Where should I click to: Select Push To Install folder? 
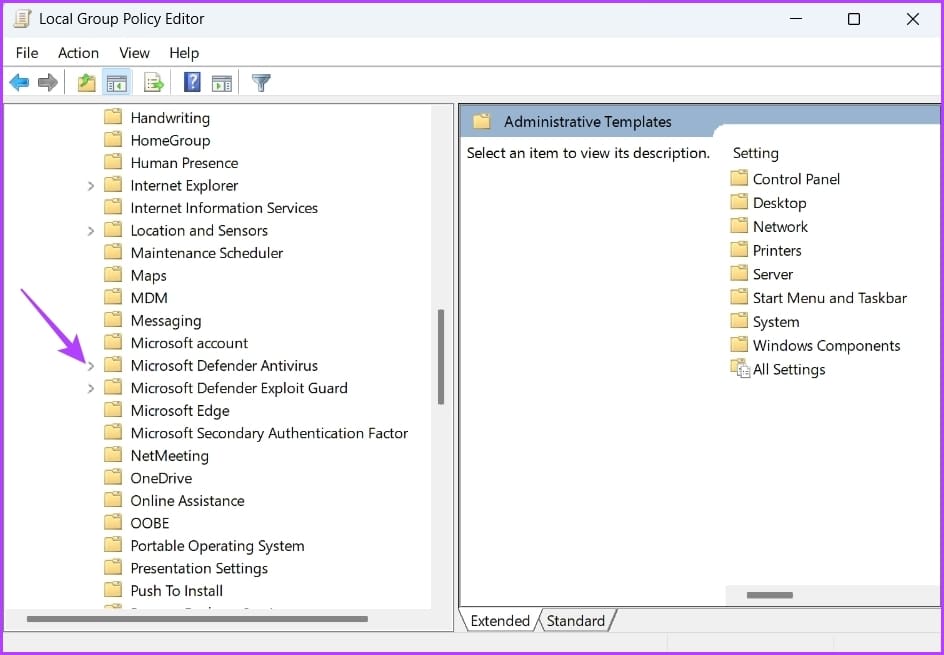coord(176,591)
